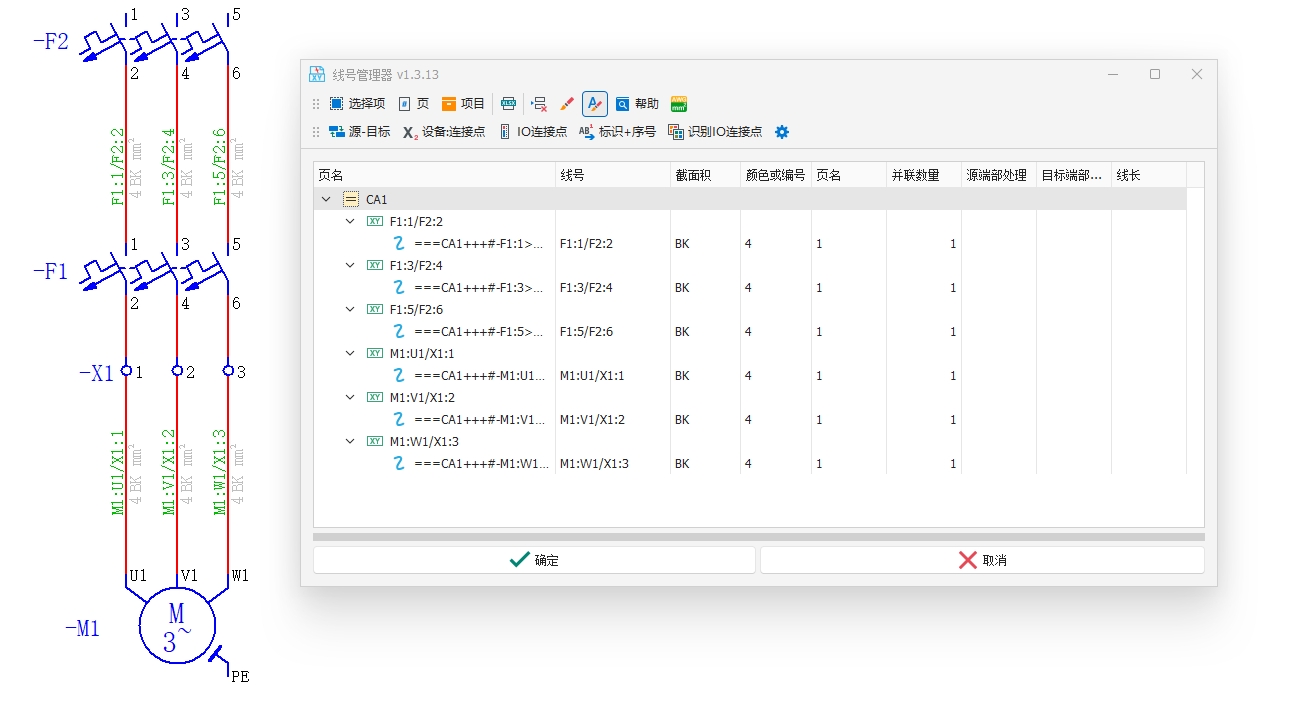Select the paintbrush icon in toolbar
The height and width of the screenshot is (705, 1292).
coord(567,104)
